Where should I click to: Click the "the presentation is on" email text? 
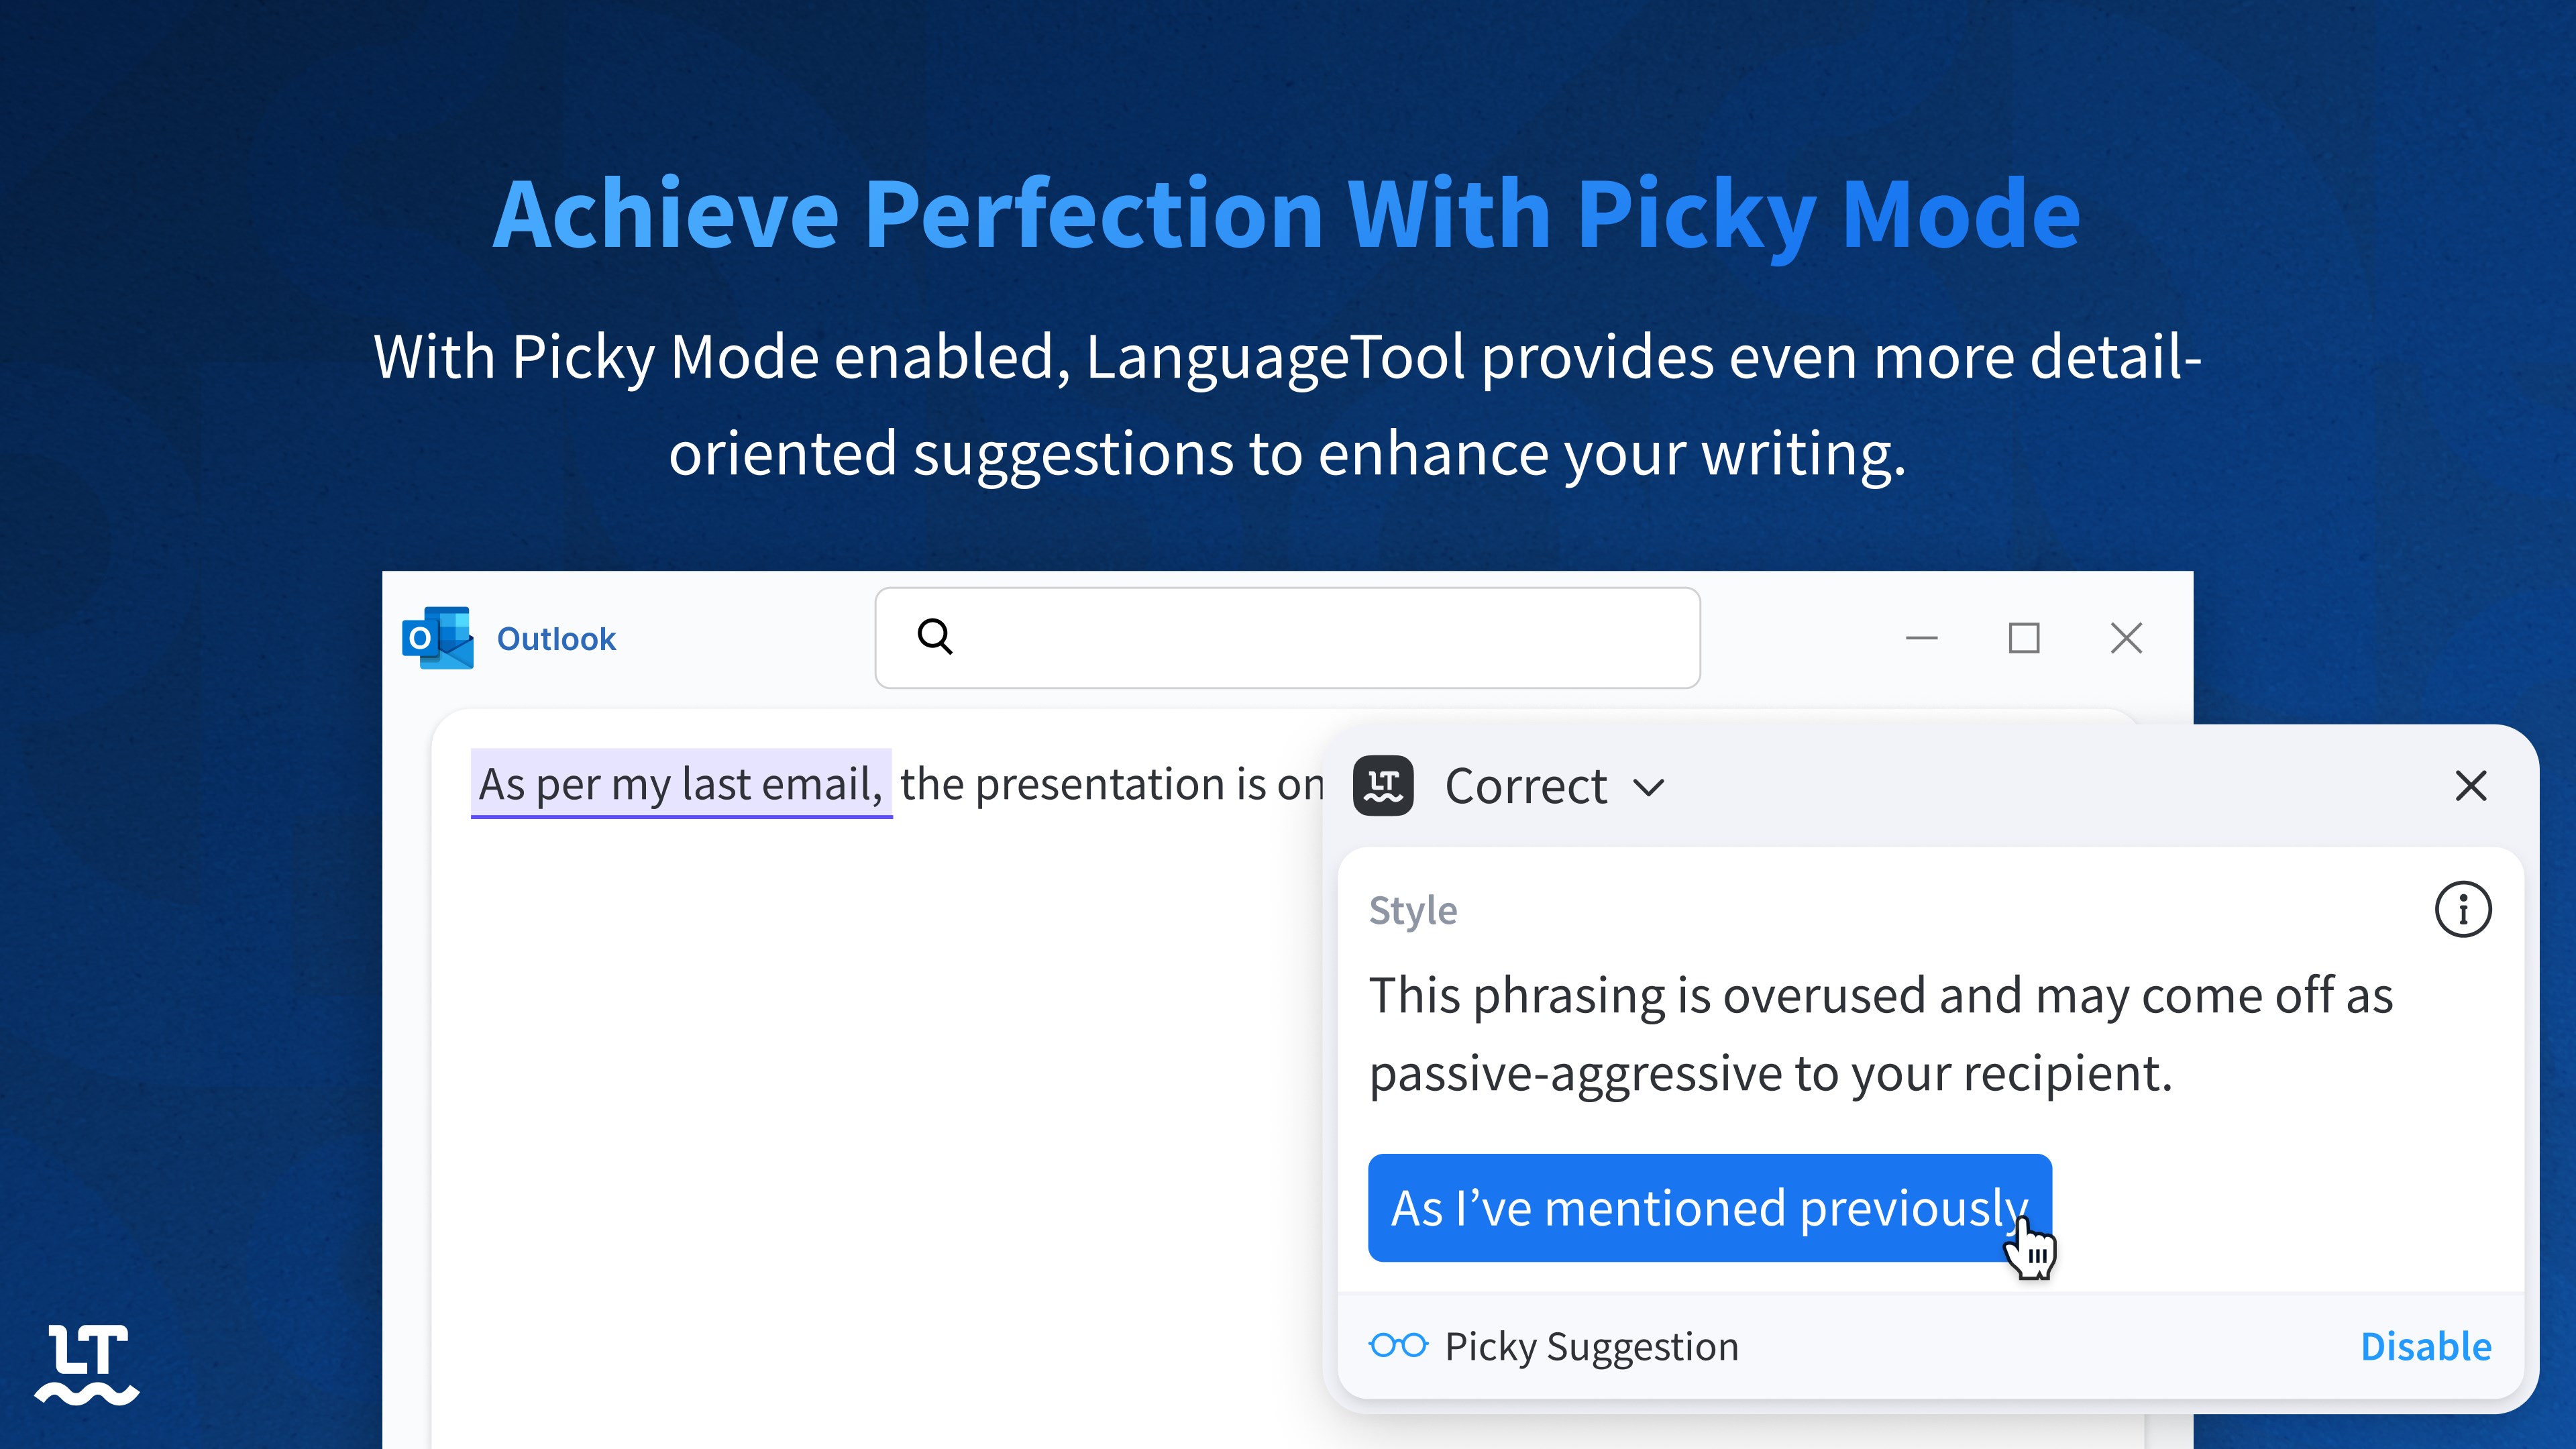pos(1110,784)
